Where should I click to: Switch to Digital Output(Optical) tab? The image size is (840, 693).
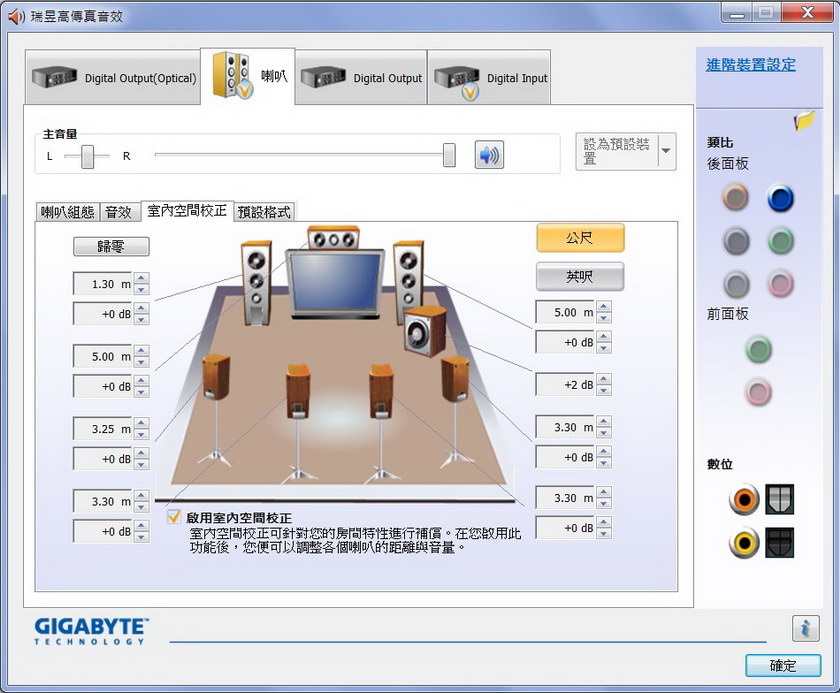tap(113, 78)
